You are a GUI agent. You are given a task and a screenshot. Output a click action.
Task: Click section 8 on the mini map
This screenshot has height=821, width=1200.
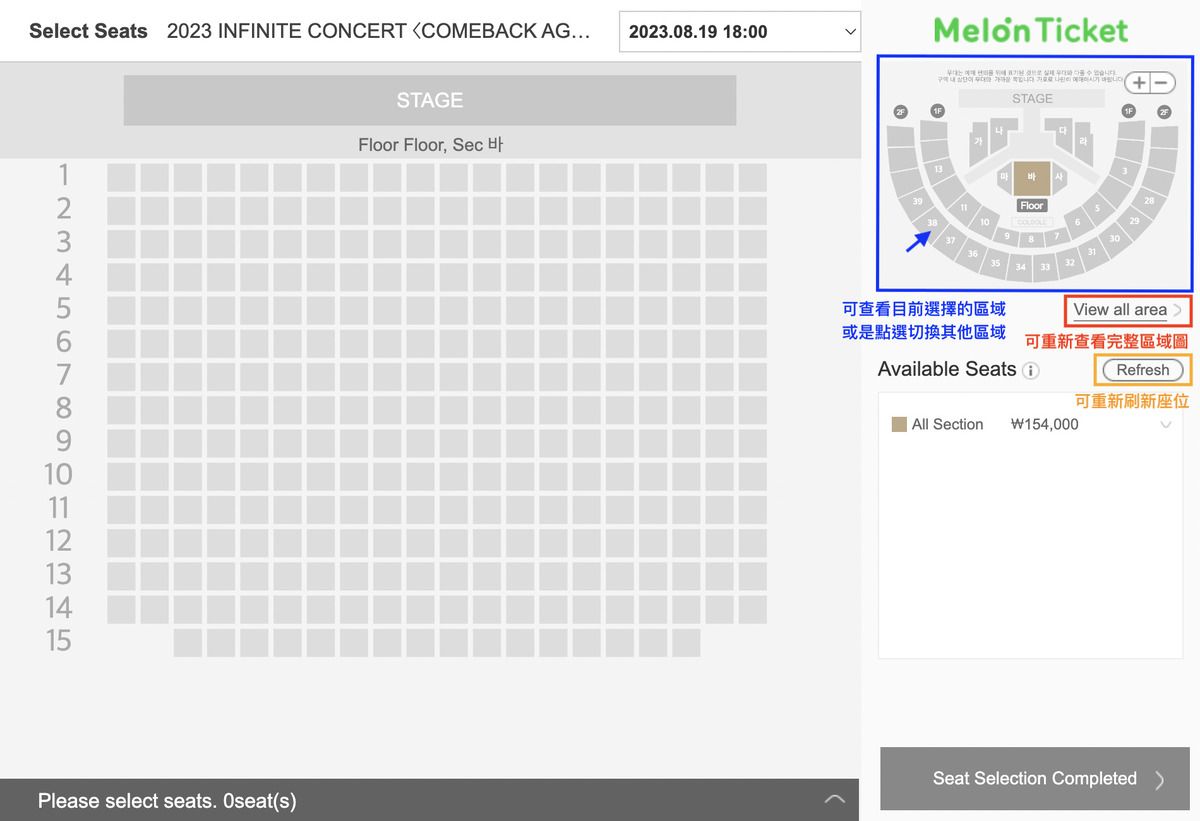tap(1031, 240)
